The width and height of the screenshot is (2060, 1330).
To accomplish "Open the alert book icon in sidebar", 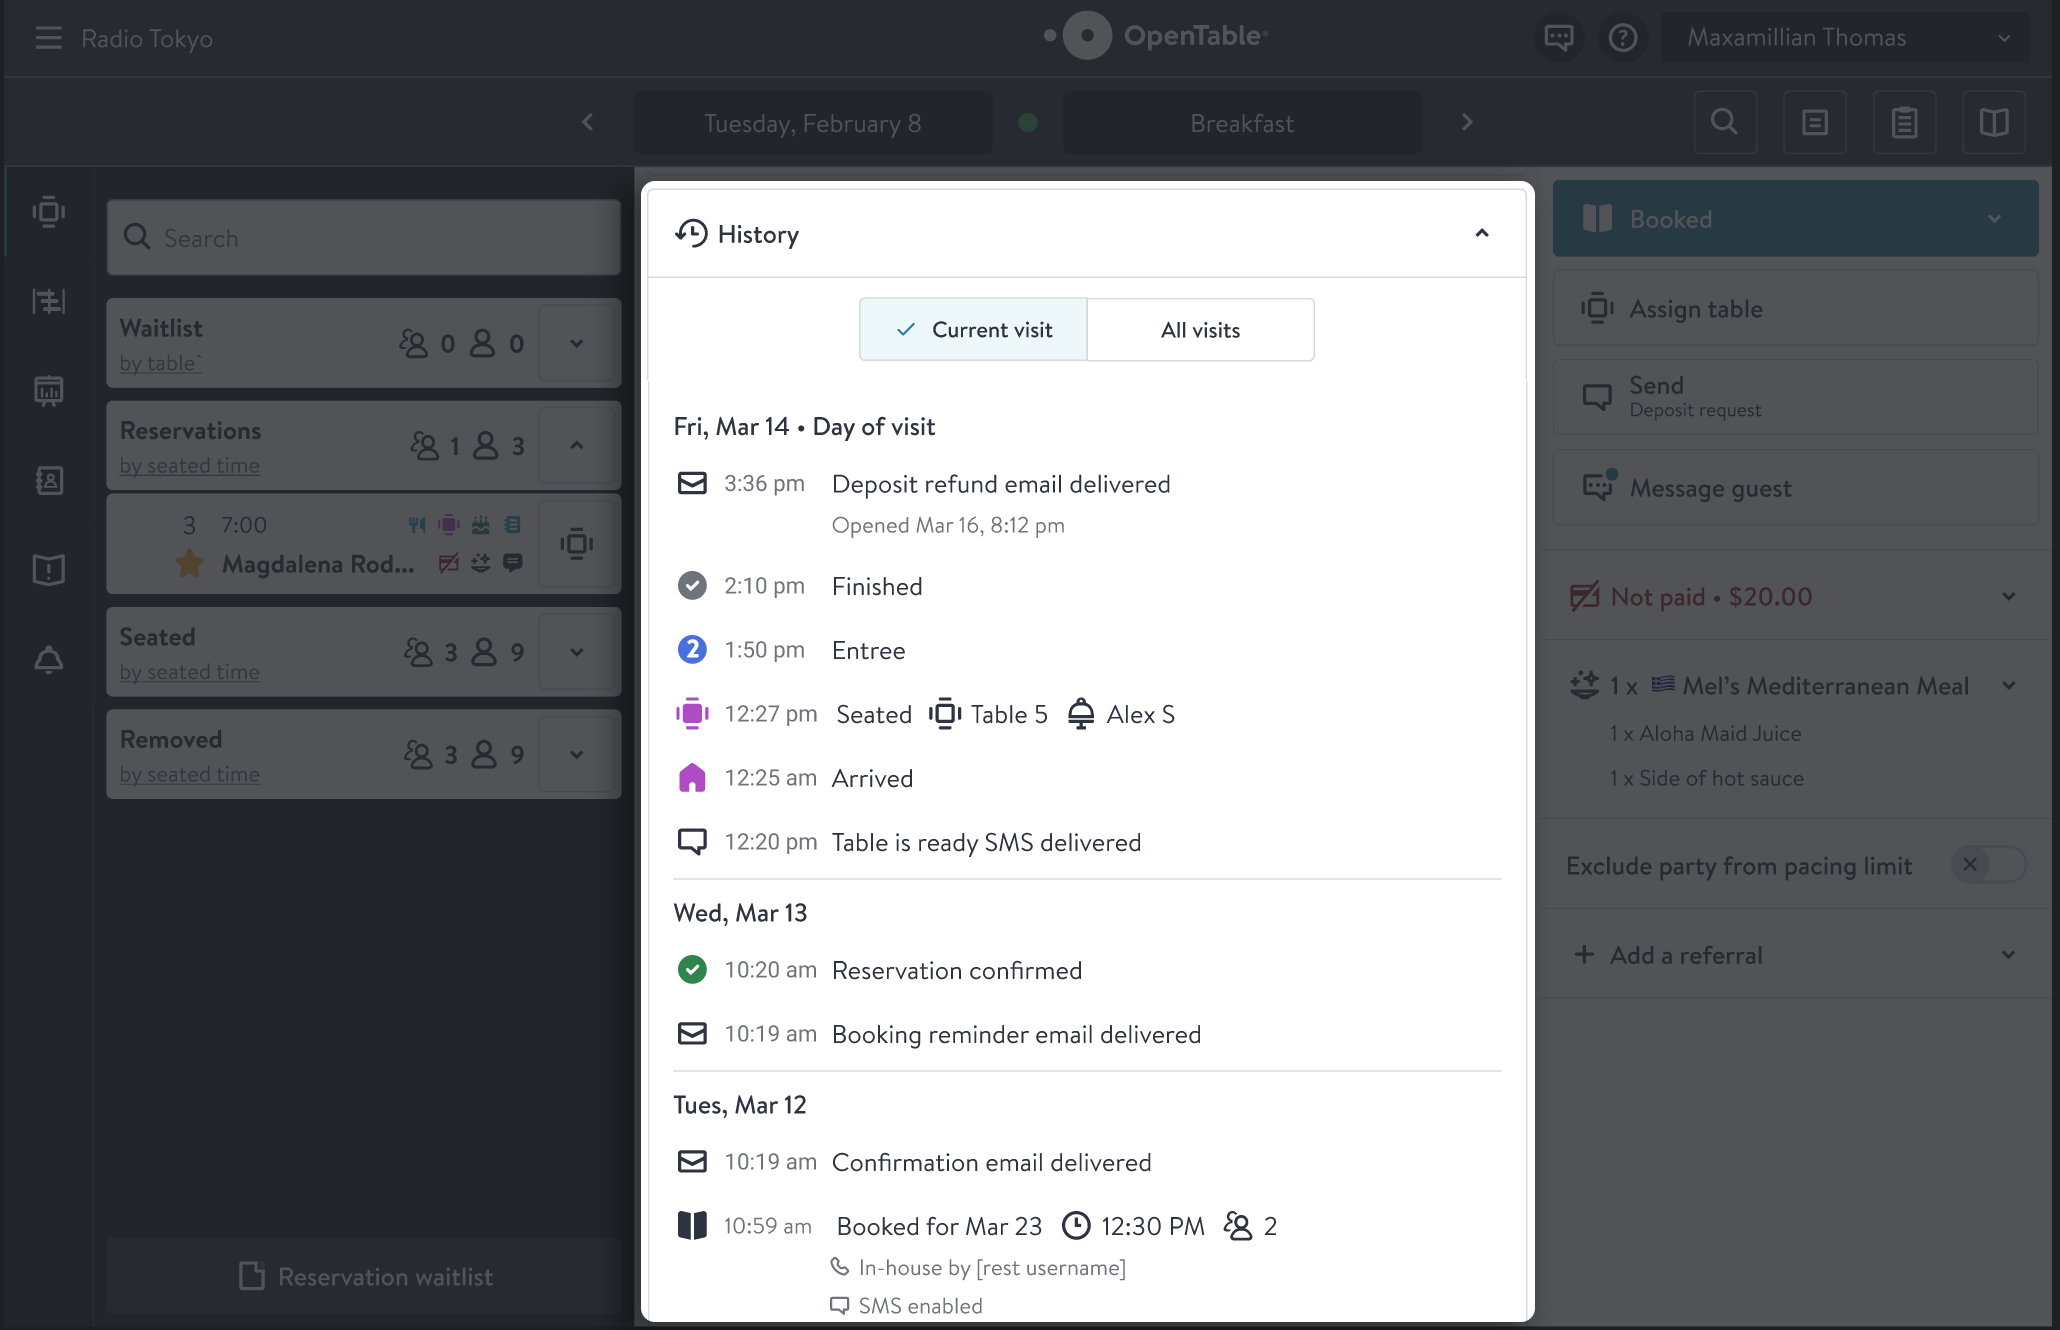I will pos(48,570).
